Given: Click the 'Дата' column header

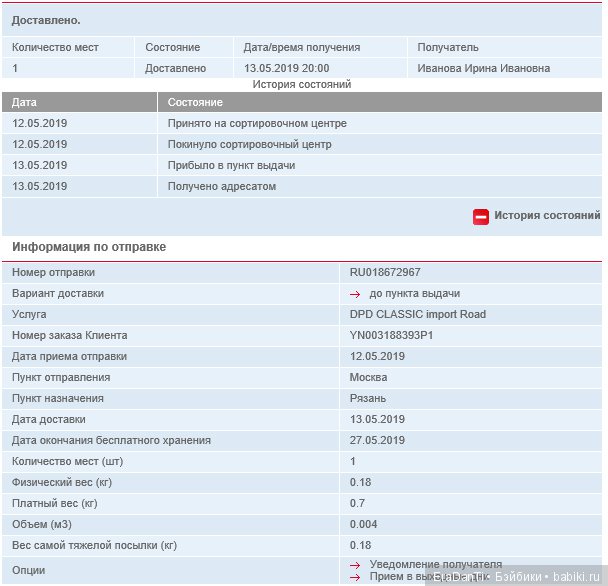Looking at the screenshot, I should pyautogui.click(x=25, y=103).
